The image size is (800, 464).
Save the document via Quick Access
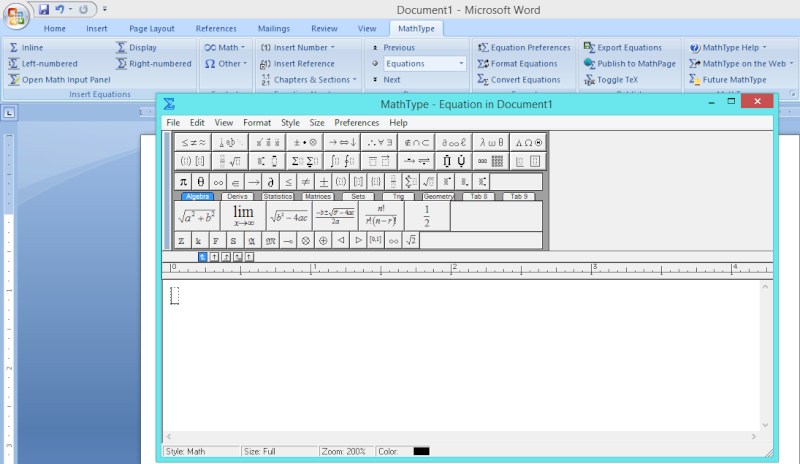(x=44, y=9)
